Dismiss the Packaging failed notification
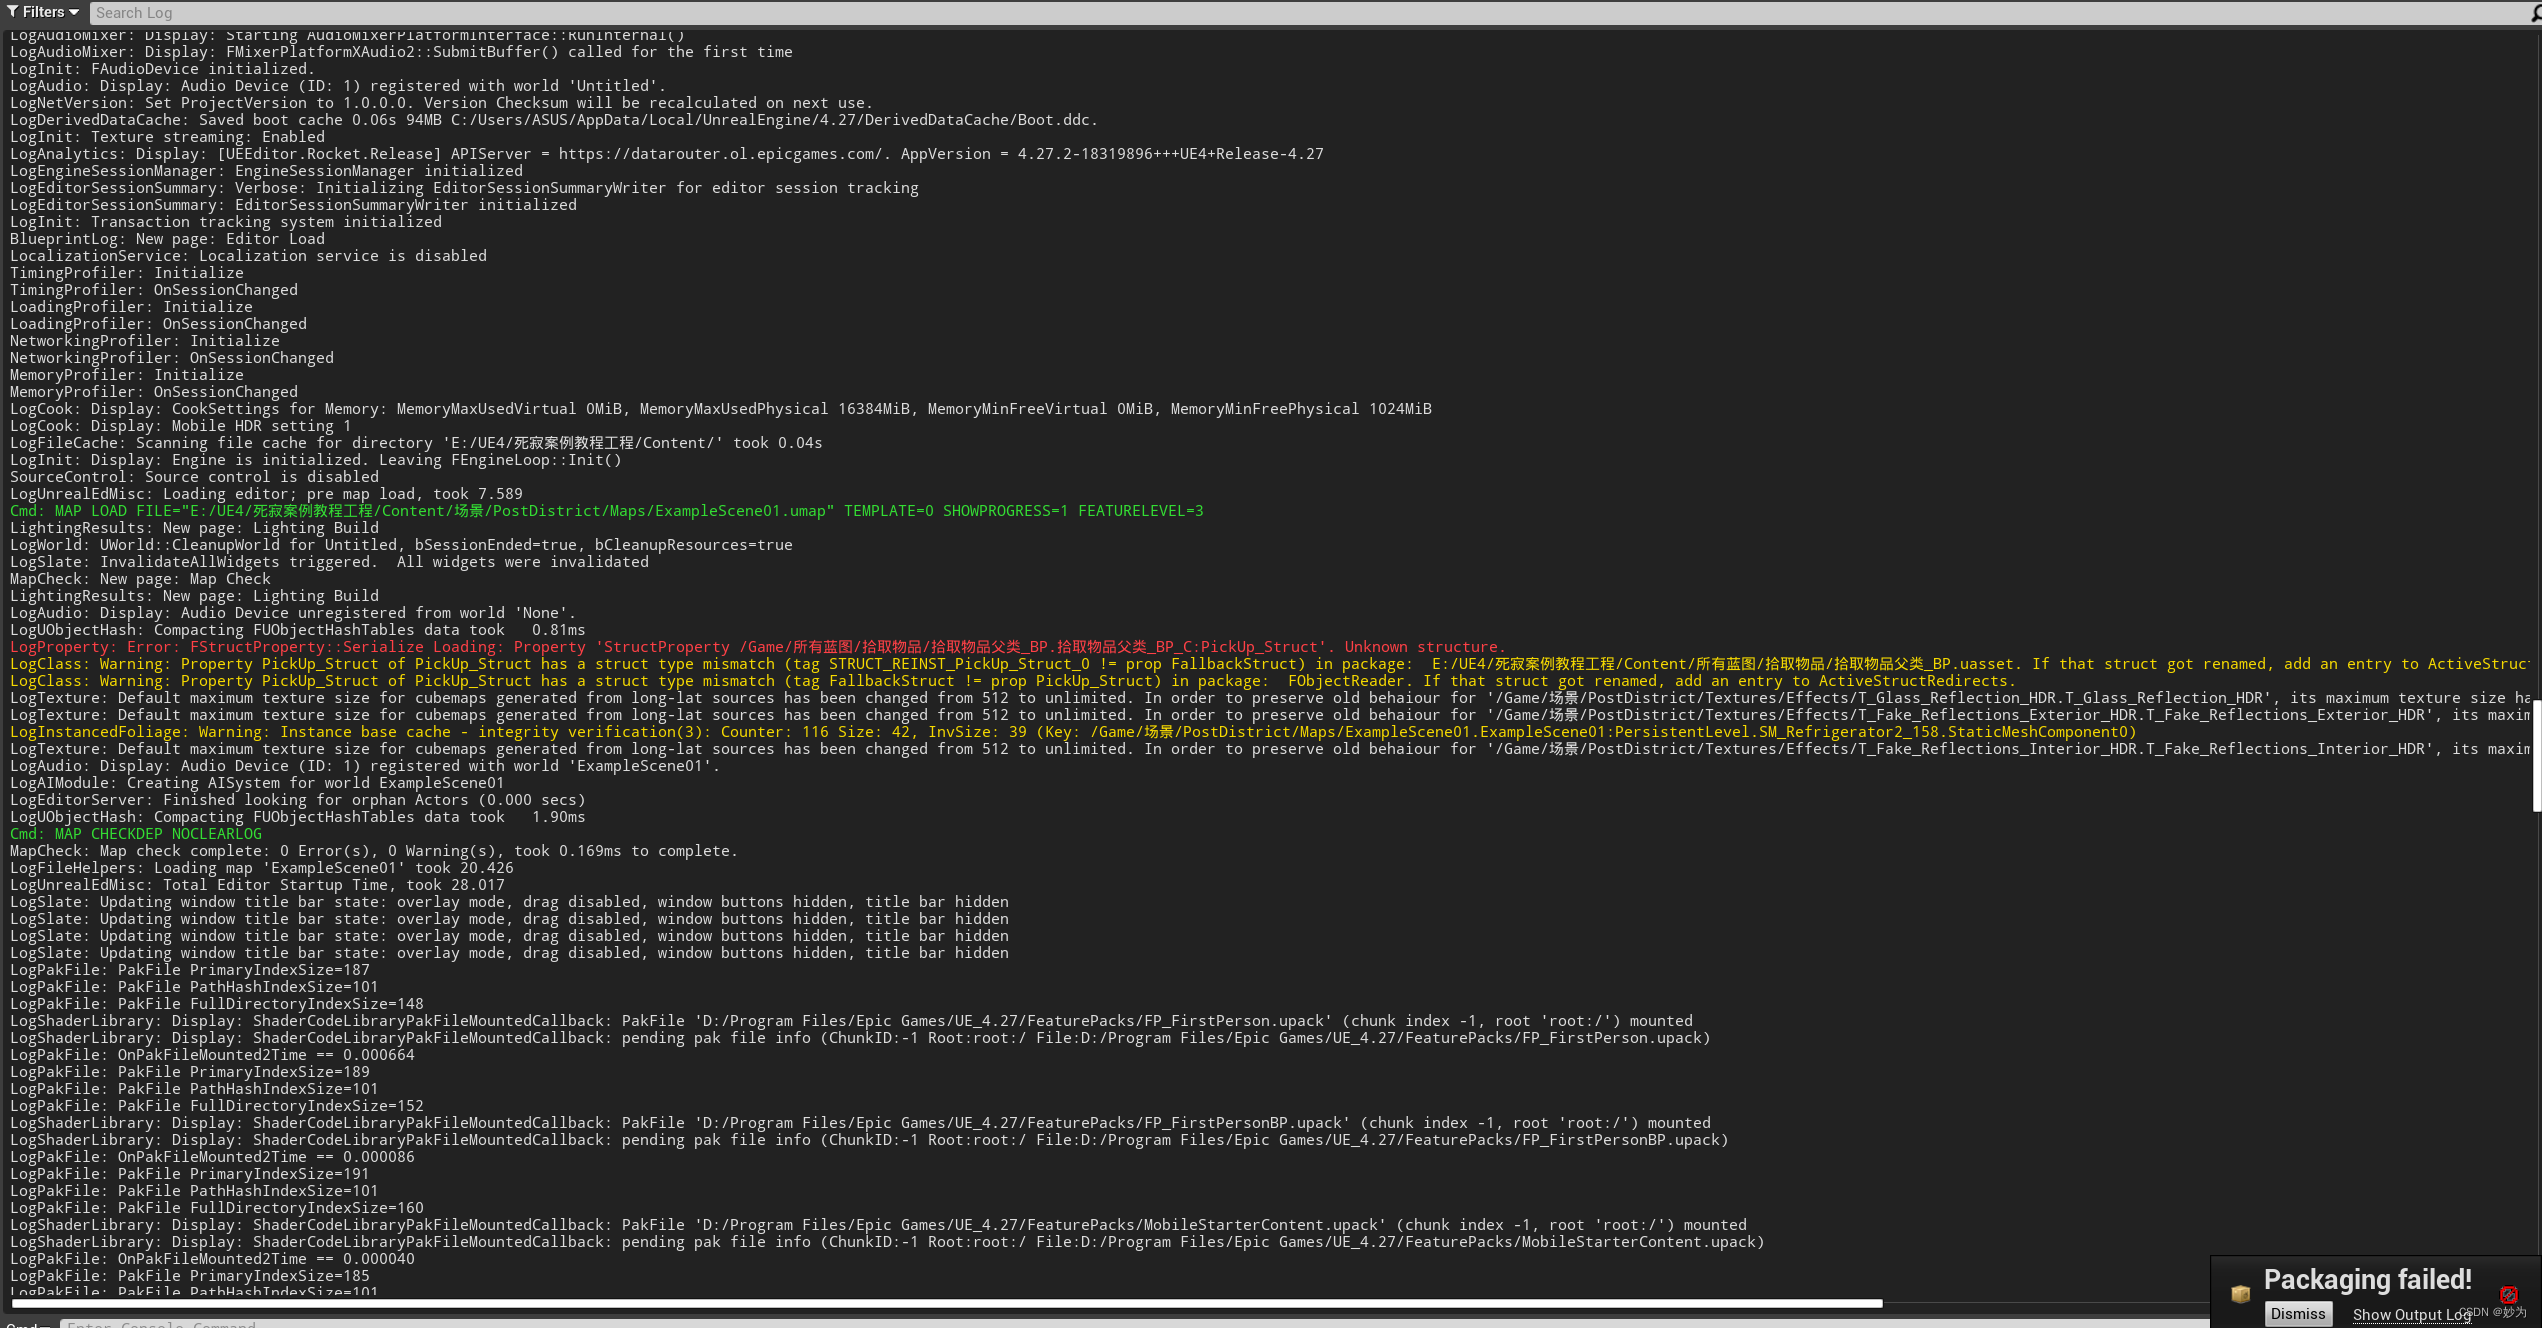This screenshot has height=1328, width=2542. click(x=2297, y=1313)
